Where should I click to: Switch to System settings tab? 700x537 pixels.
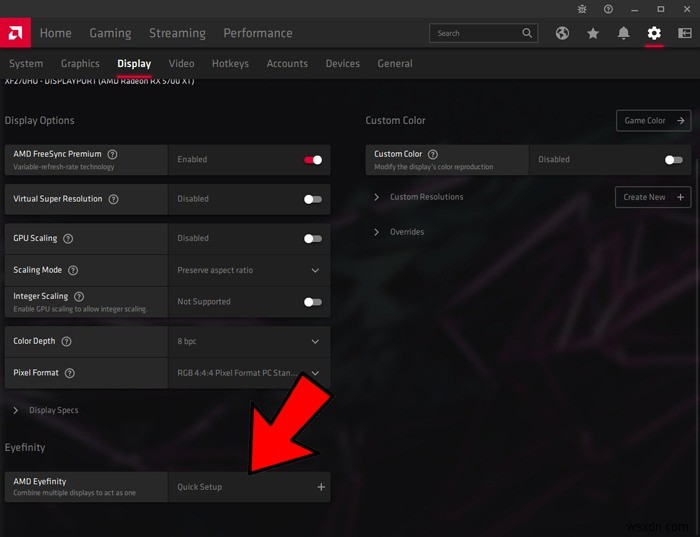[x=26, y=64]
